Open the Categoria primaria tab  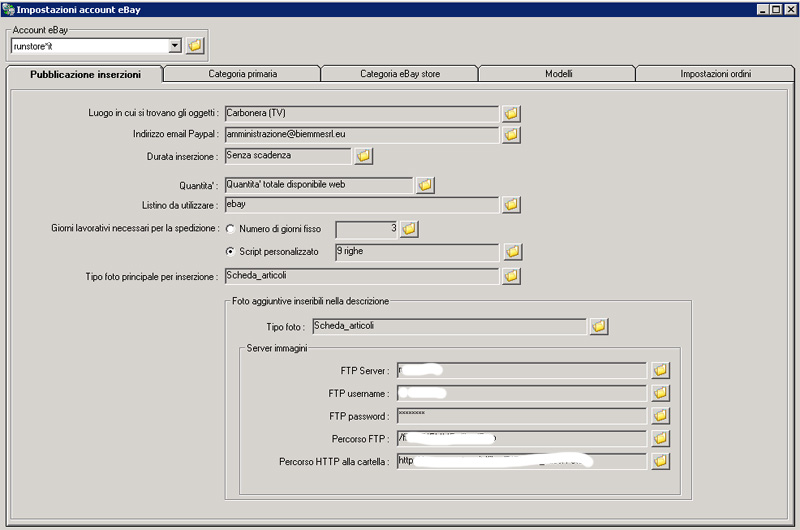(x=243, y=74)
